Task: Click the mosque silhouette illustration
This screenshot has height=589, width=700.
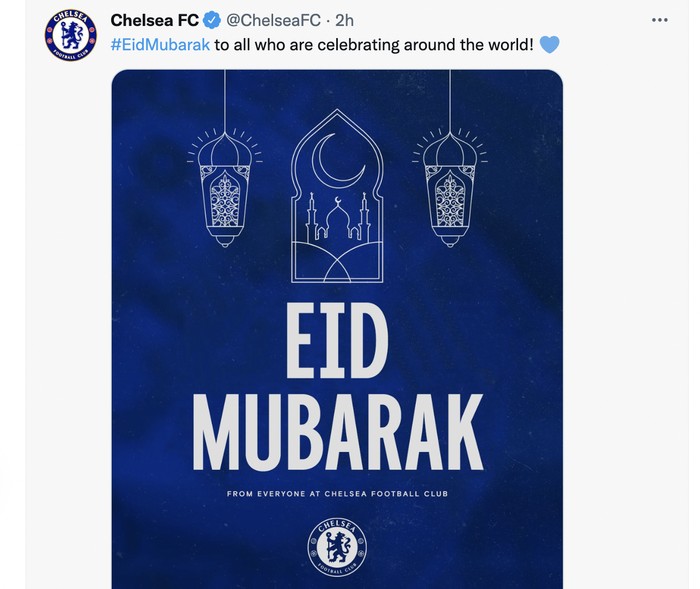Action: point(337,217)
